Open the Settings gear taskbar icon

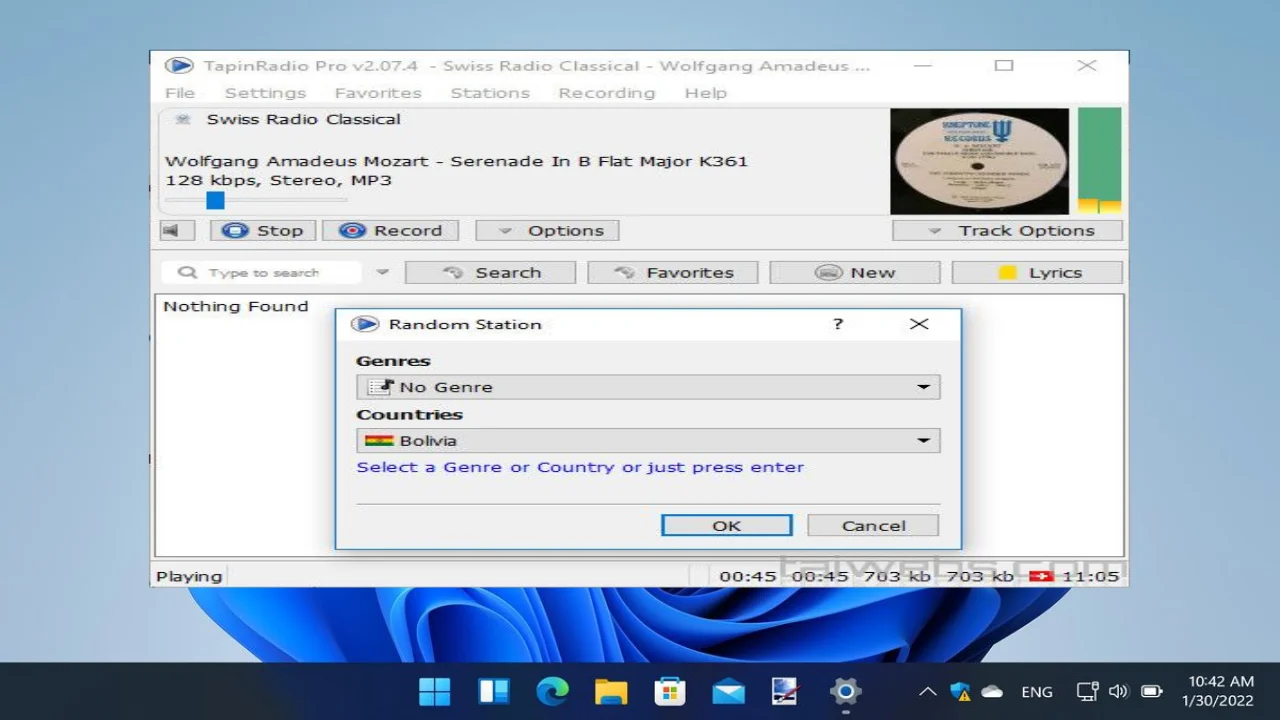point(845,691)
